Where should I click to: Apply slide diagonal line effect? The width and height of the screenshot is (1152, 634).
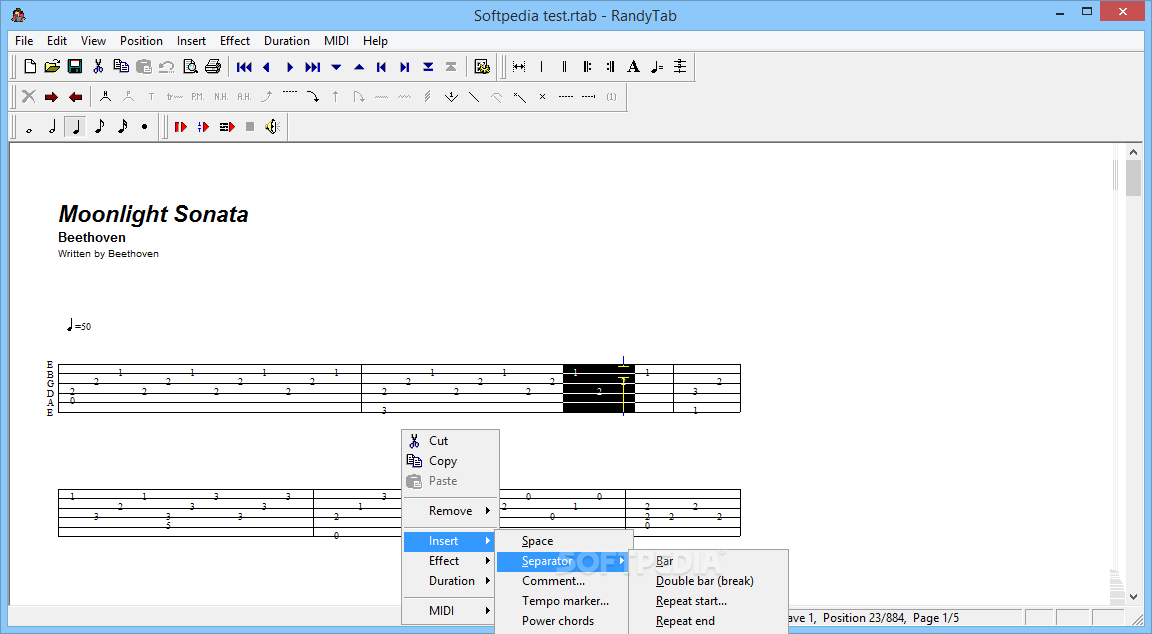pos(474,97)
